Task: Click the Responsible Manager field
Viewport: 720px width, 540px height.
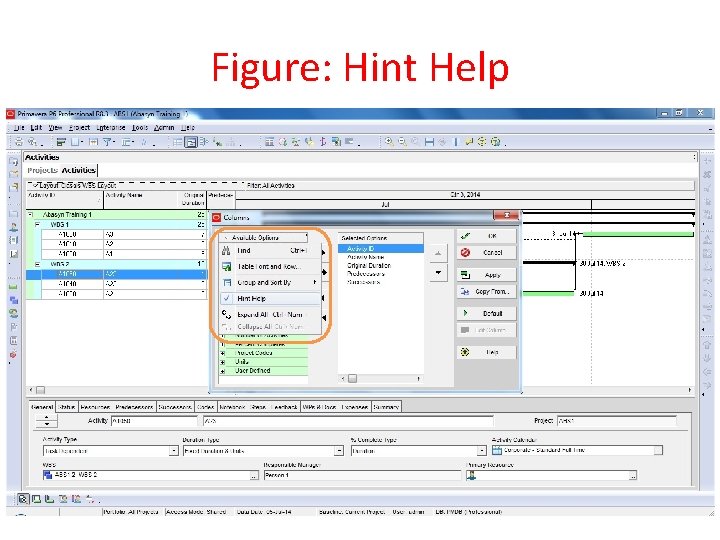Action: [362, 475]
